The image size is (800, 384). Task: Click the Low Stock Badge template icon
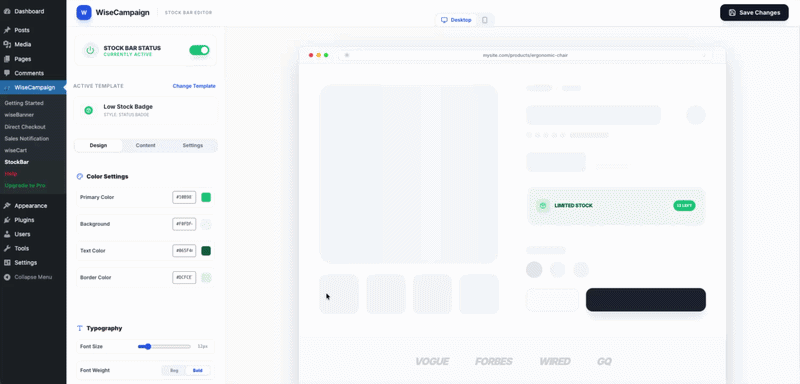[x=88, y=110]
